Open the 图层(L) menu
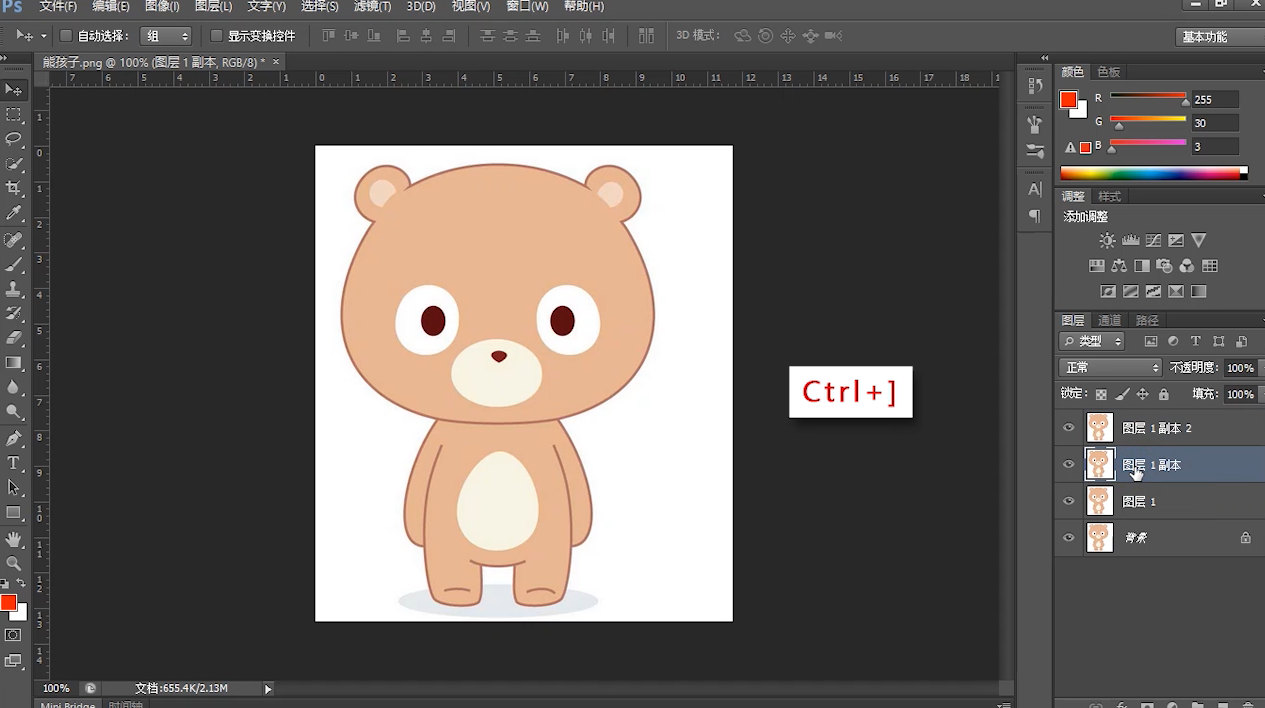Image resolution: width=1265 pixels, height=708 pixels. tap(213, 6)
